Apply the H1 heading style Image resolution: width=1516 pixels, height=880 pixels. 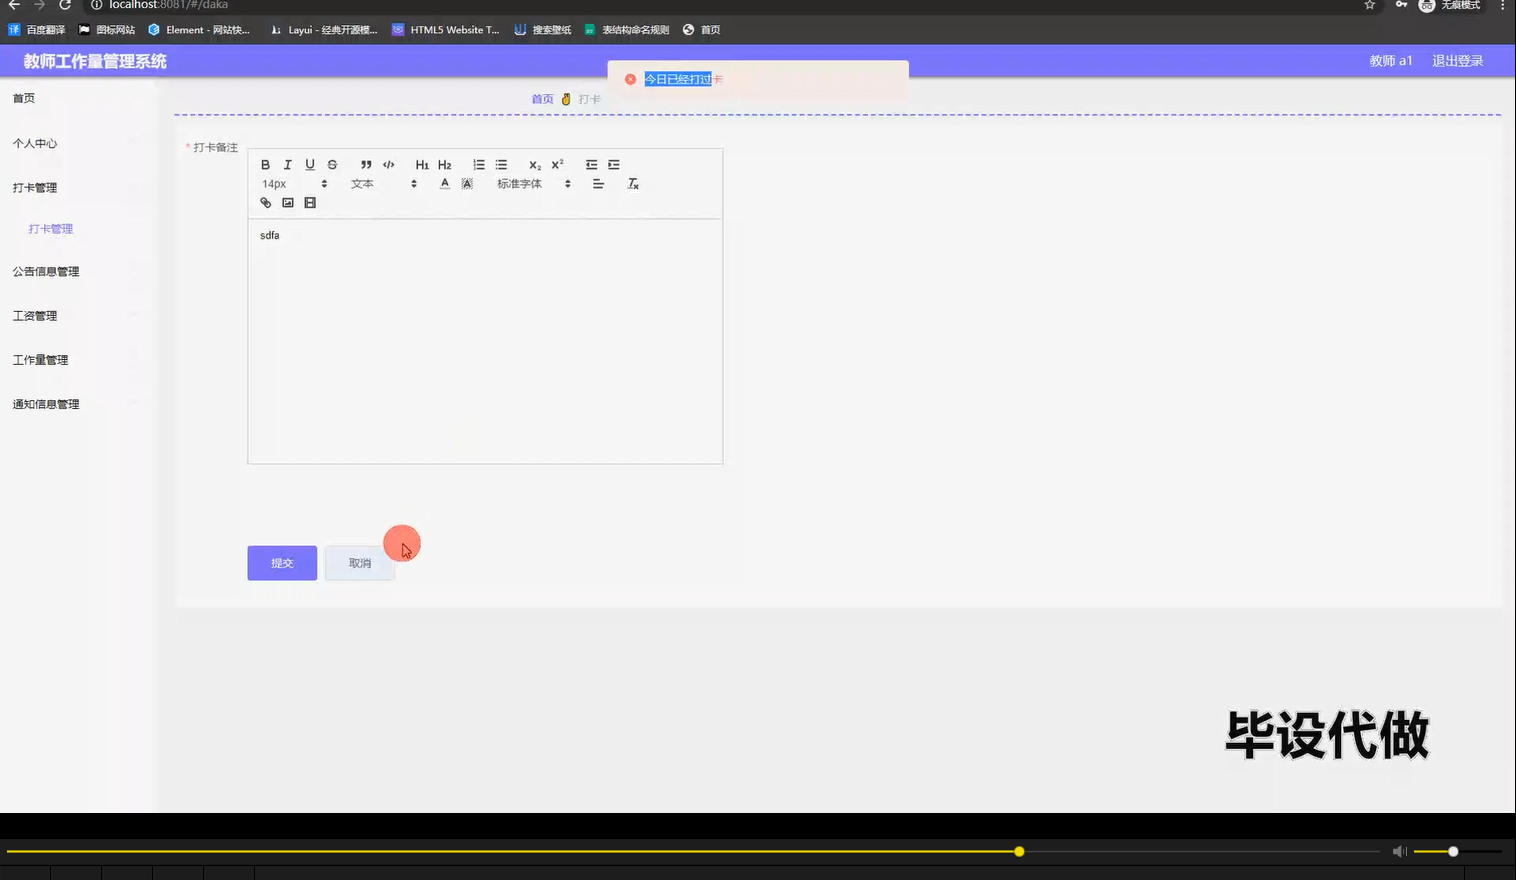coord(422,165)
